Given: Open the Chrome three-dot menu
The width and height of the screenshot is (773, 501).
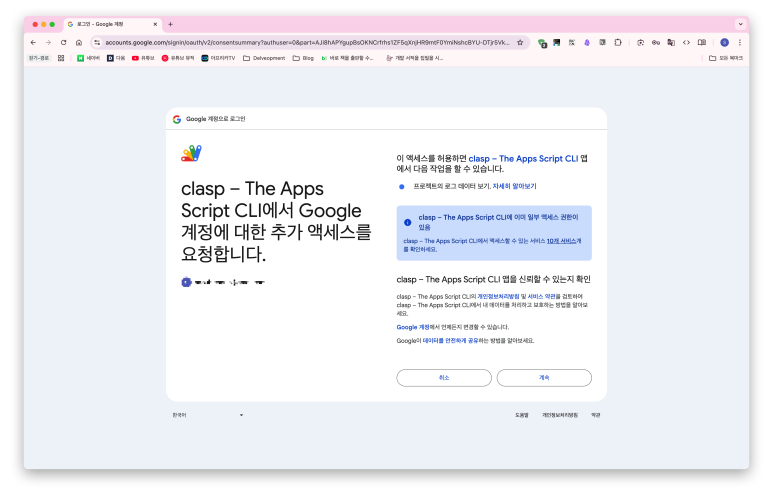Looking at the screenshot, I should click(x=740, y=42).
